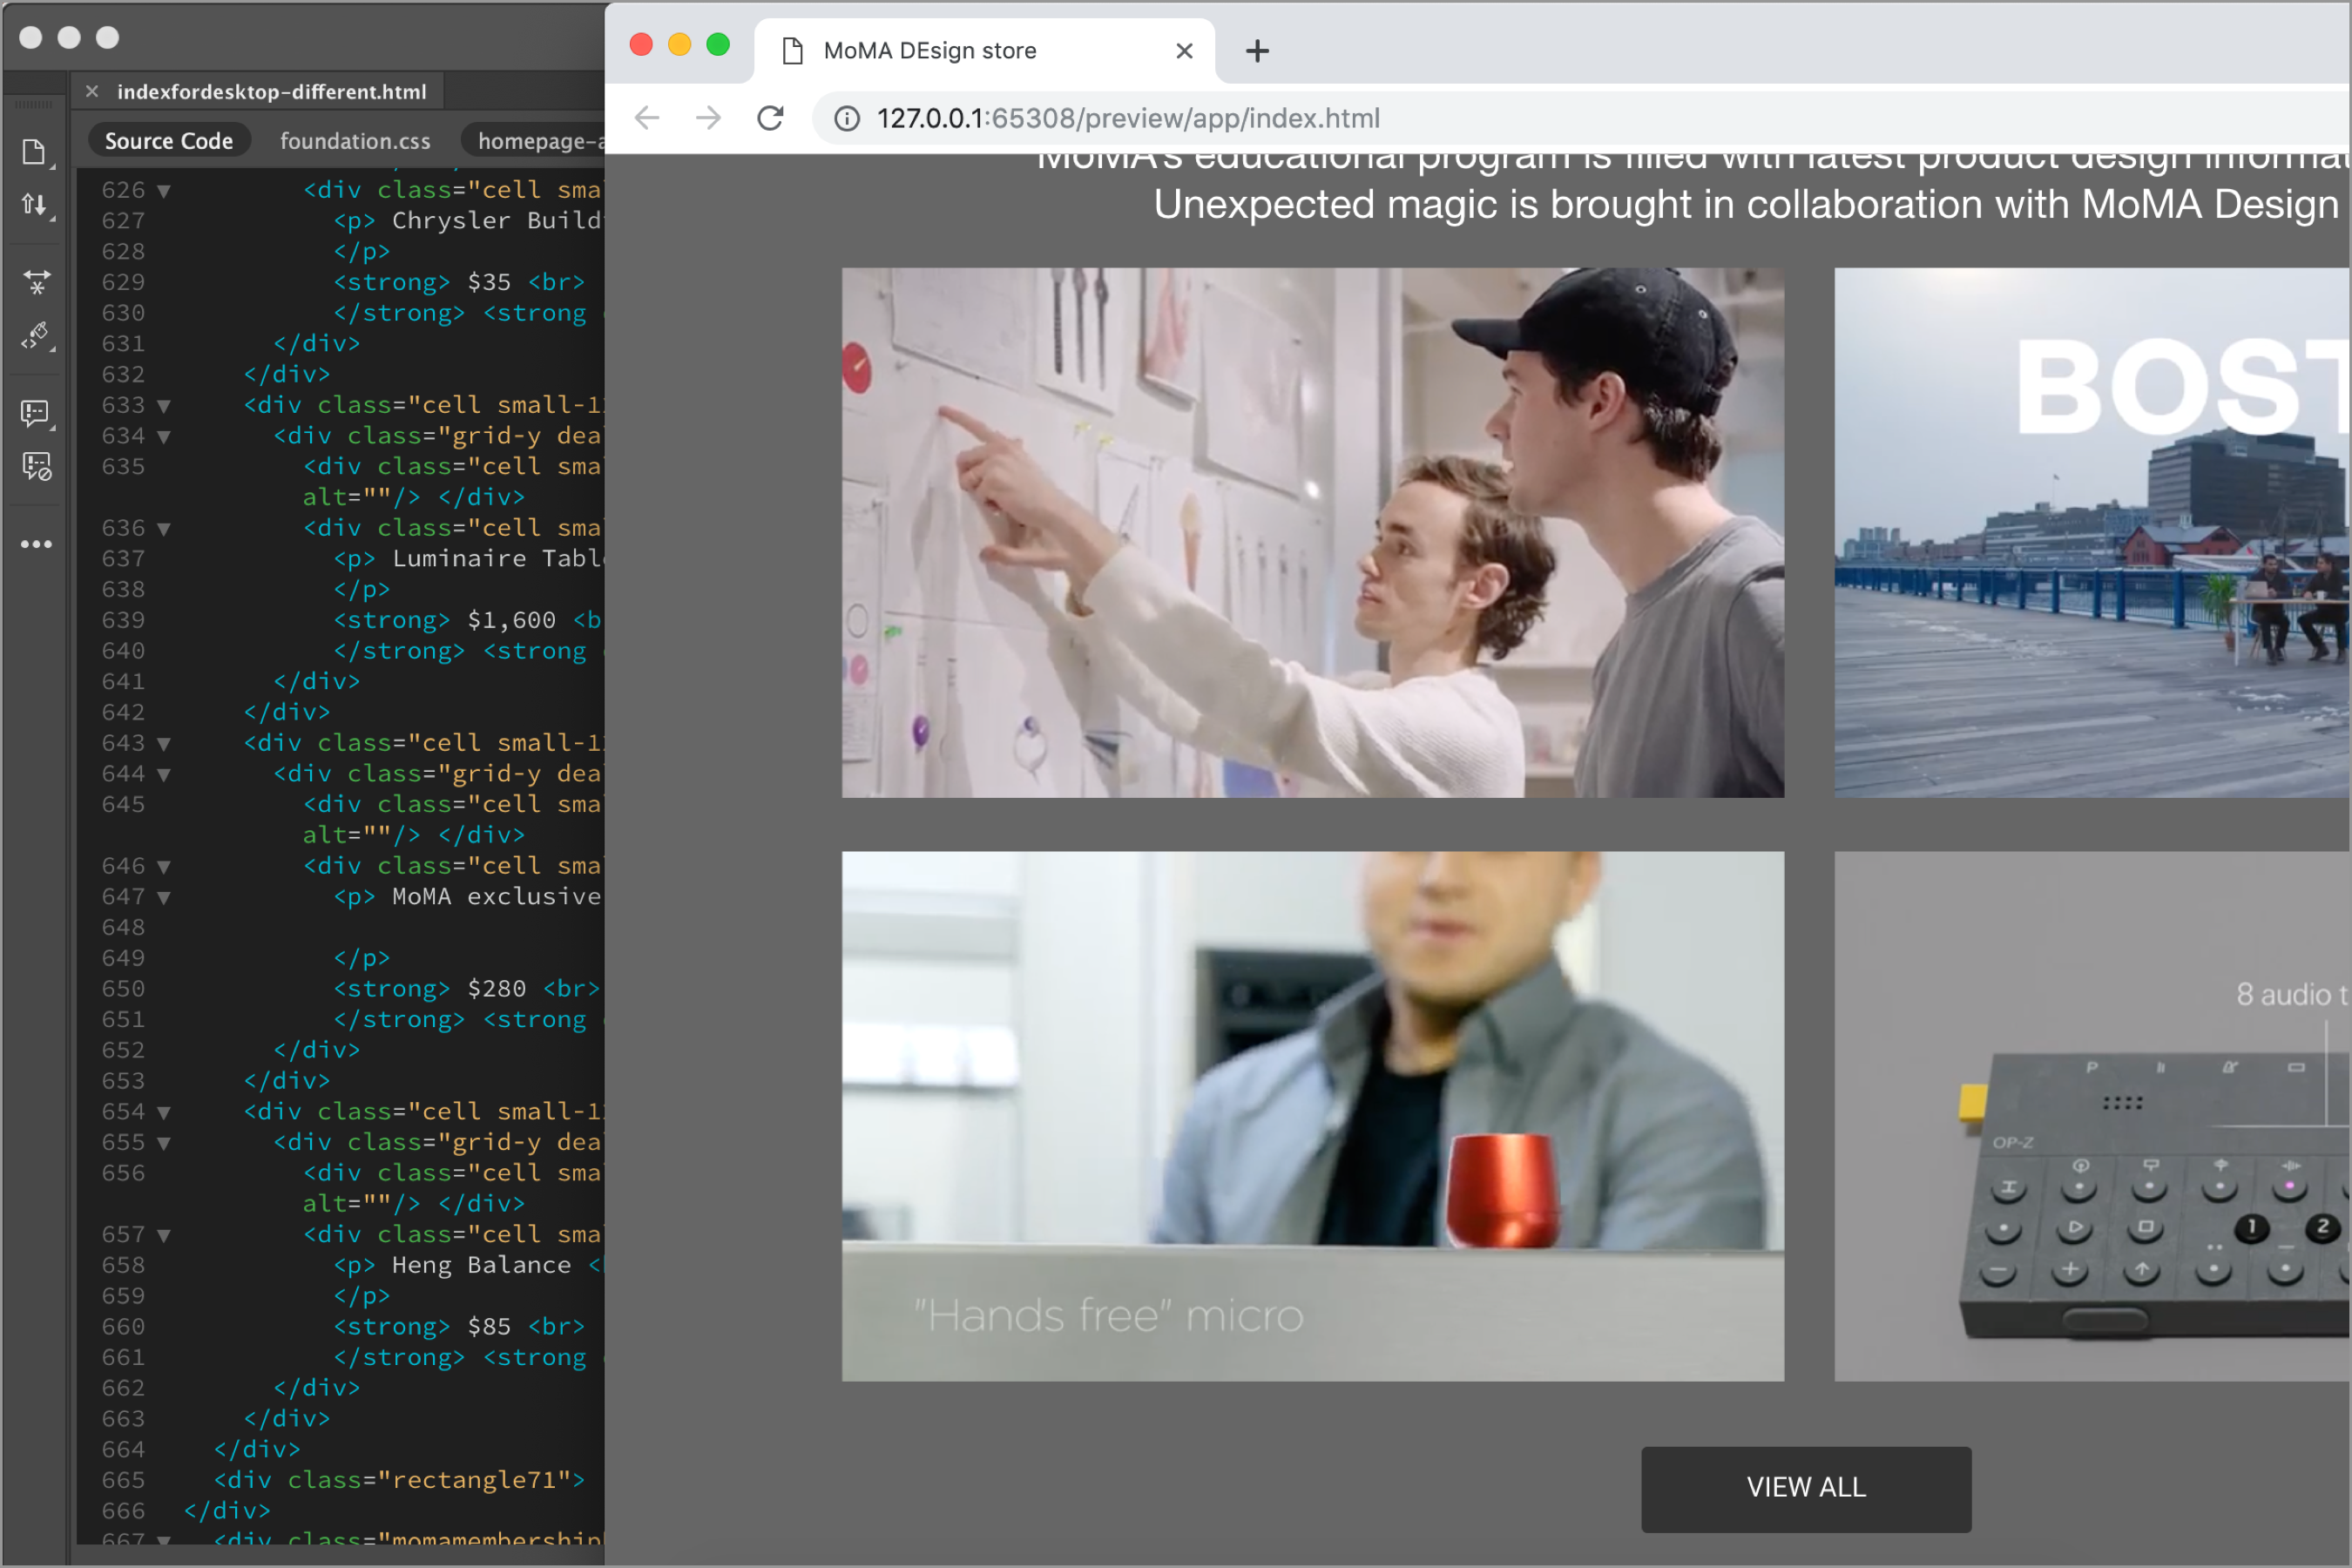
Task: Click the Remove Comment icon
Action: click(x=36, y=466)
